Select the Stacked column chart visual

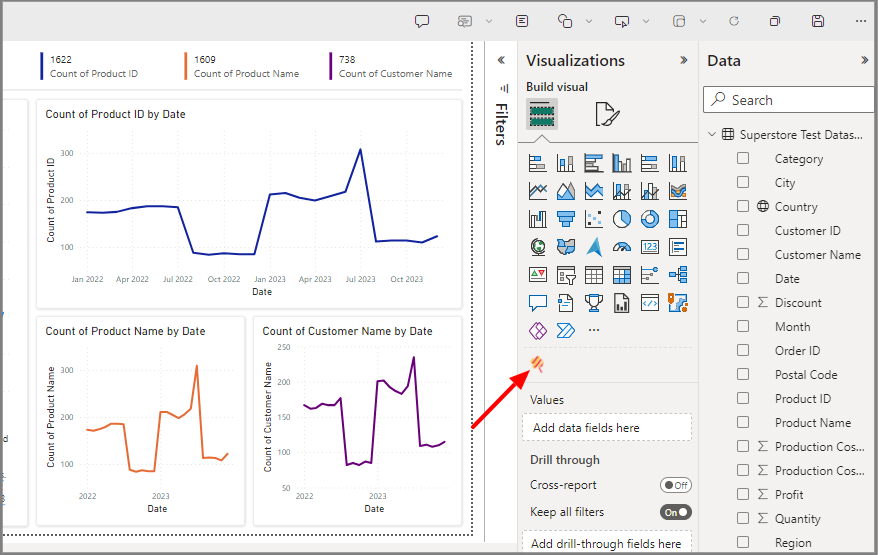point(566,164)
